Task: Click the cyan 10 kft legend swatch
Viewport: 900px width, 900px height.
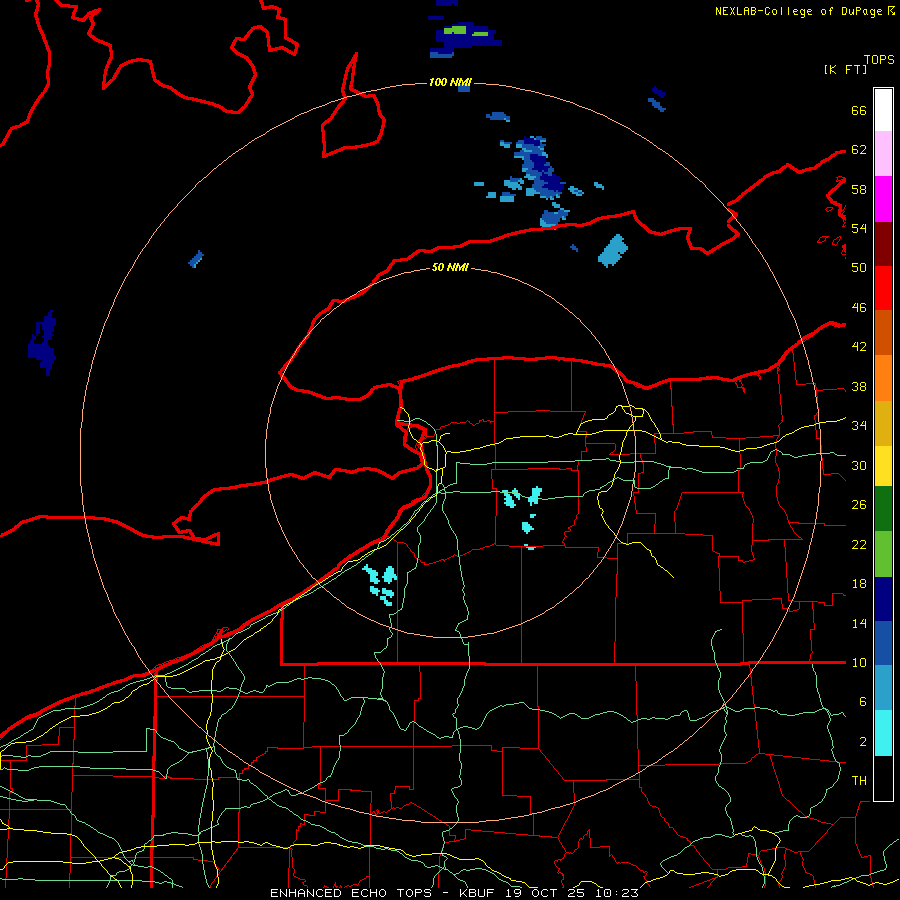Action: [883, 733]
